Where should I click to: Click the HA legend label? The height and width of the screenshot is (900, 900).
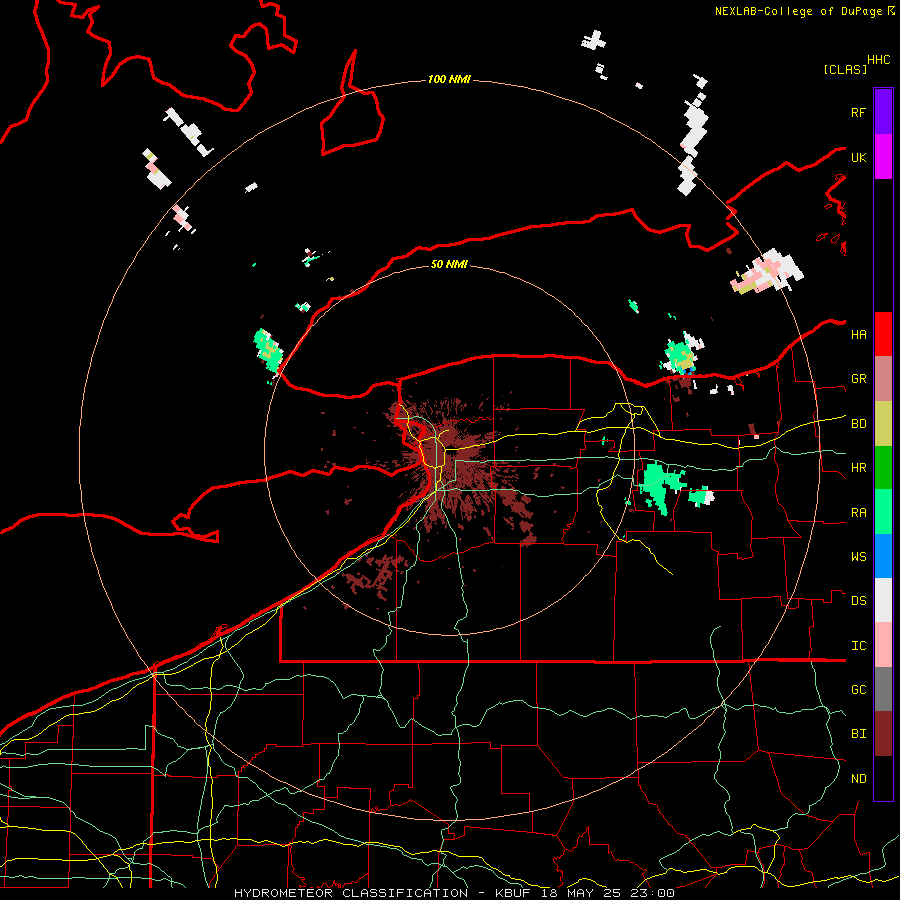tap(858, 335)
